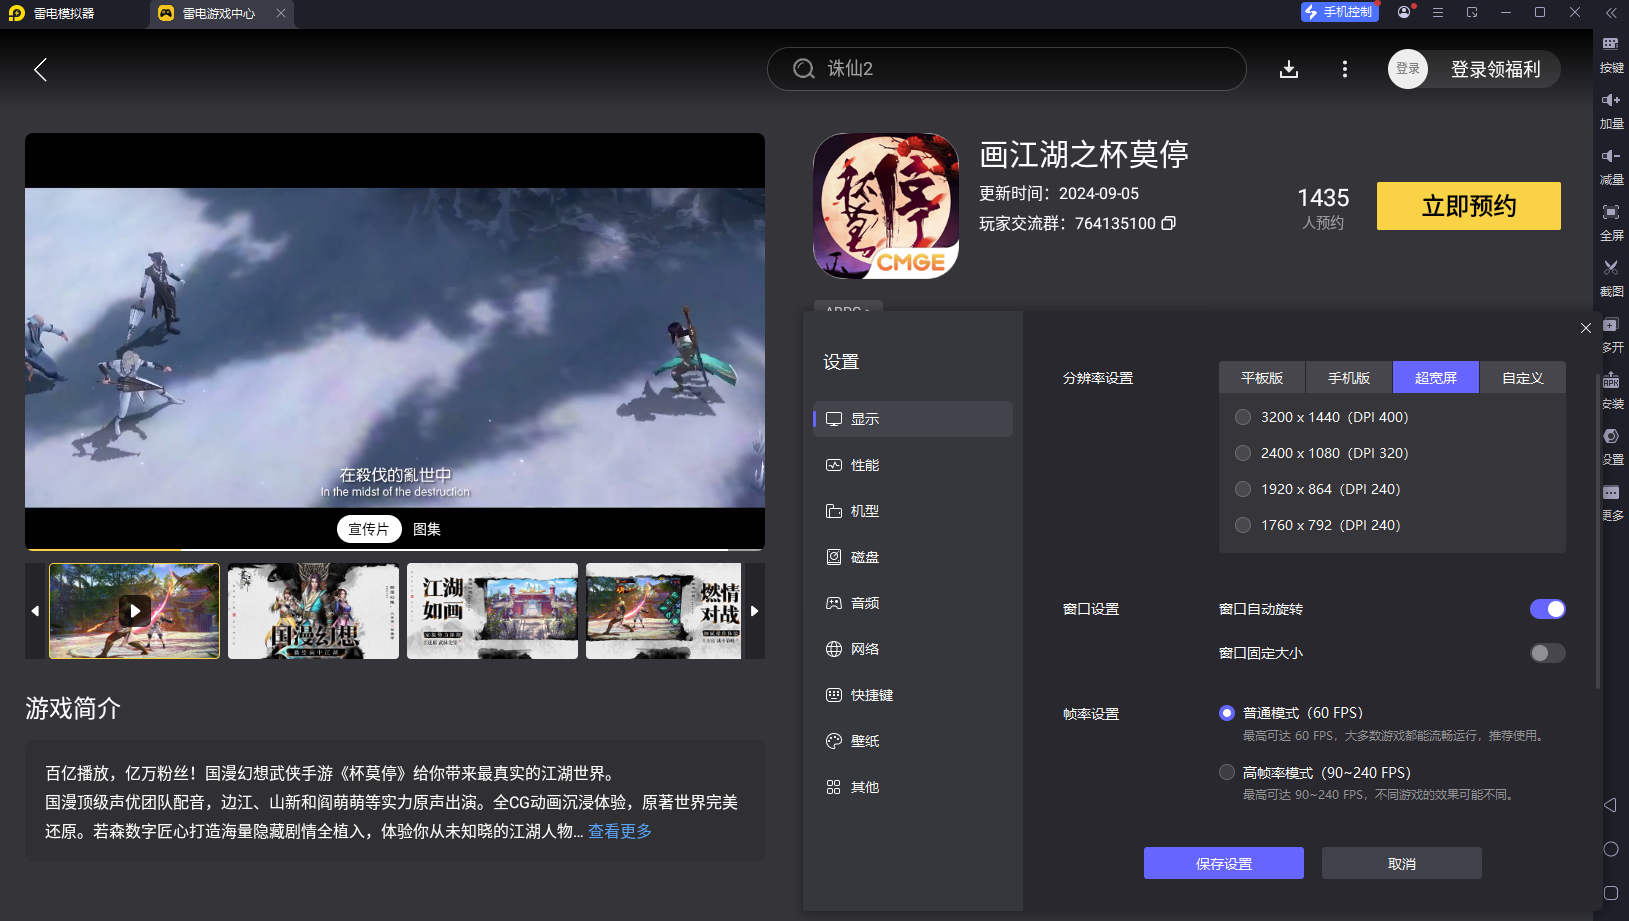Install an APK via 安装 icon
The height and width of the screenshot is (921, 1629).
point(1611,391)
